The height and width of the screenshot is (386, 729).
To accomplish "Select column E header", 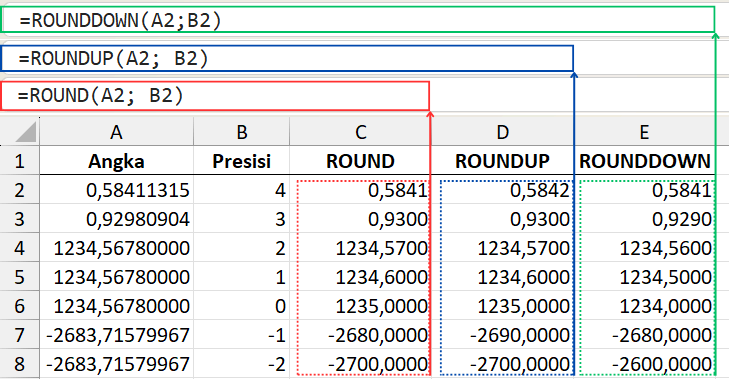I will [x=644, y=132].
